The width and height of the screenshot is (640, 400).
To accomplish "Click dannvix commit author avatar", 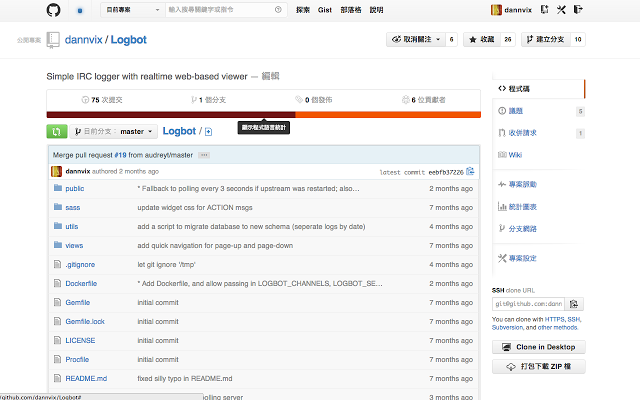I will (x=56, y=171).
